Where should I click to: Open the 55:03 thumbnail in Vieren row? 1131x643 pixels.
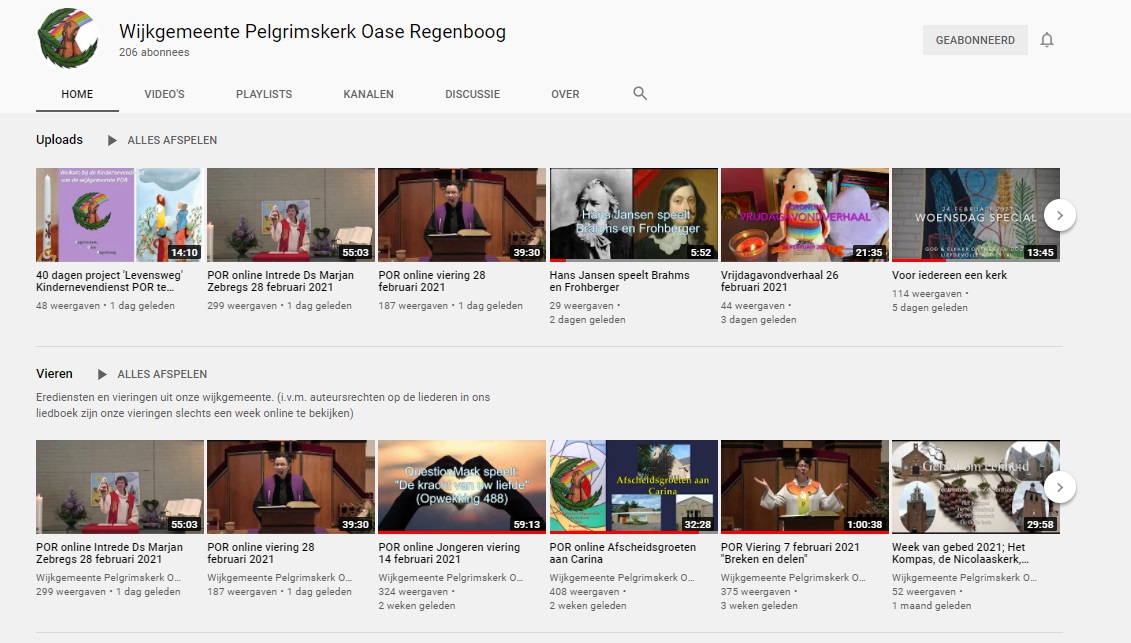(120, 487)
